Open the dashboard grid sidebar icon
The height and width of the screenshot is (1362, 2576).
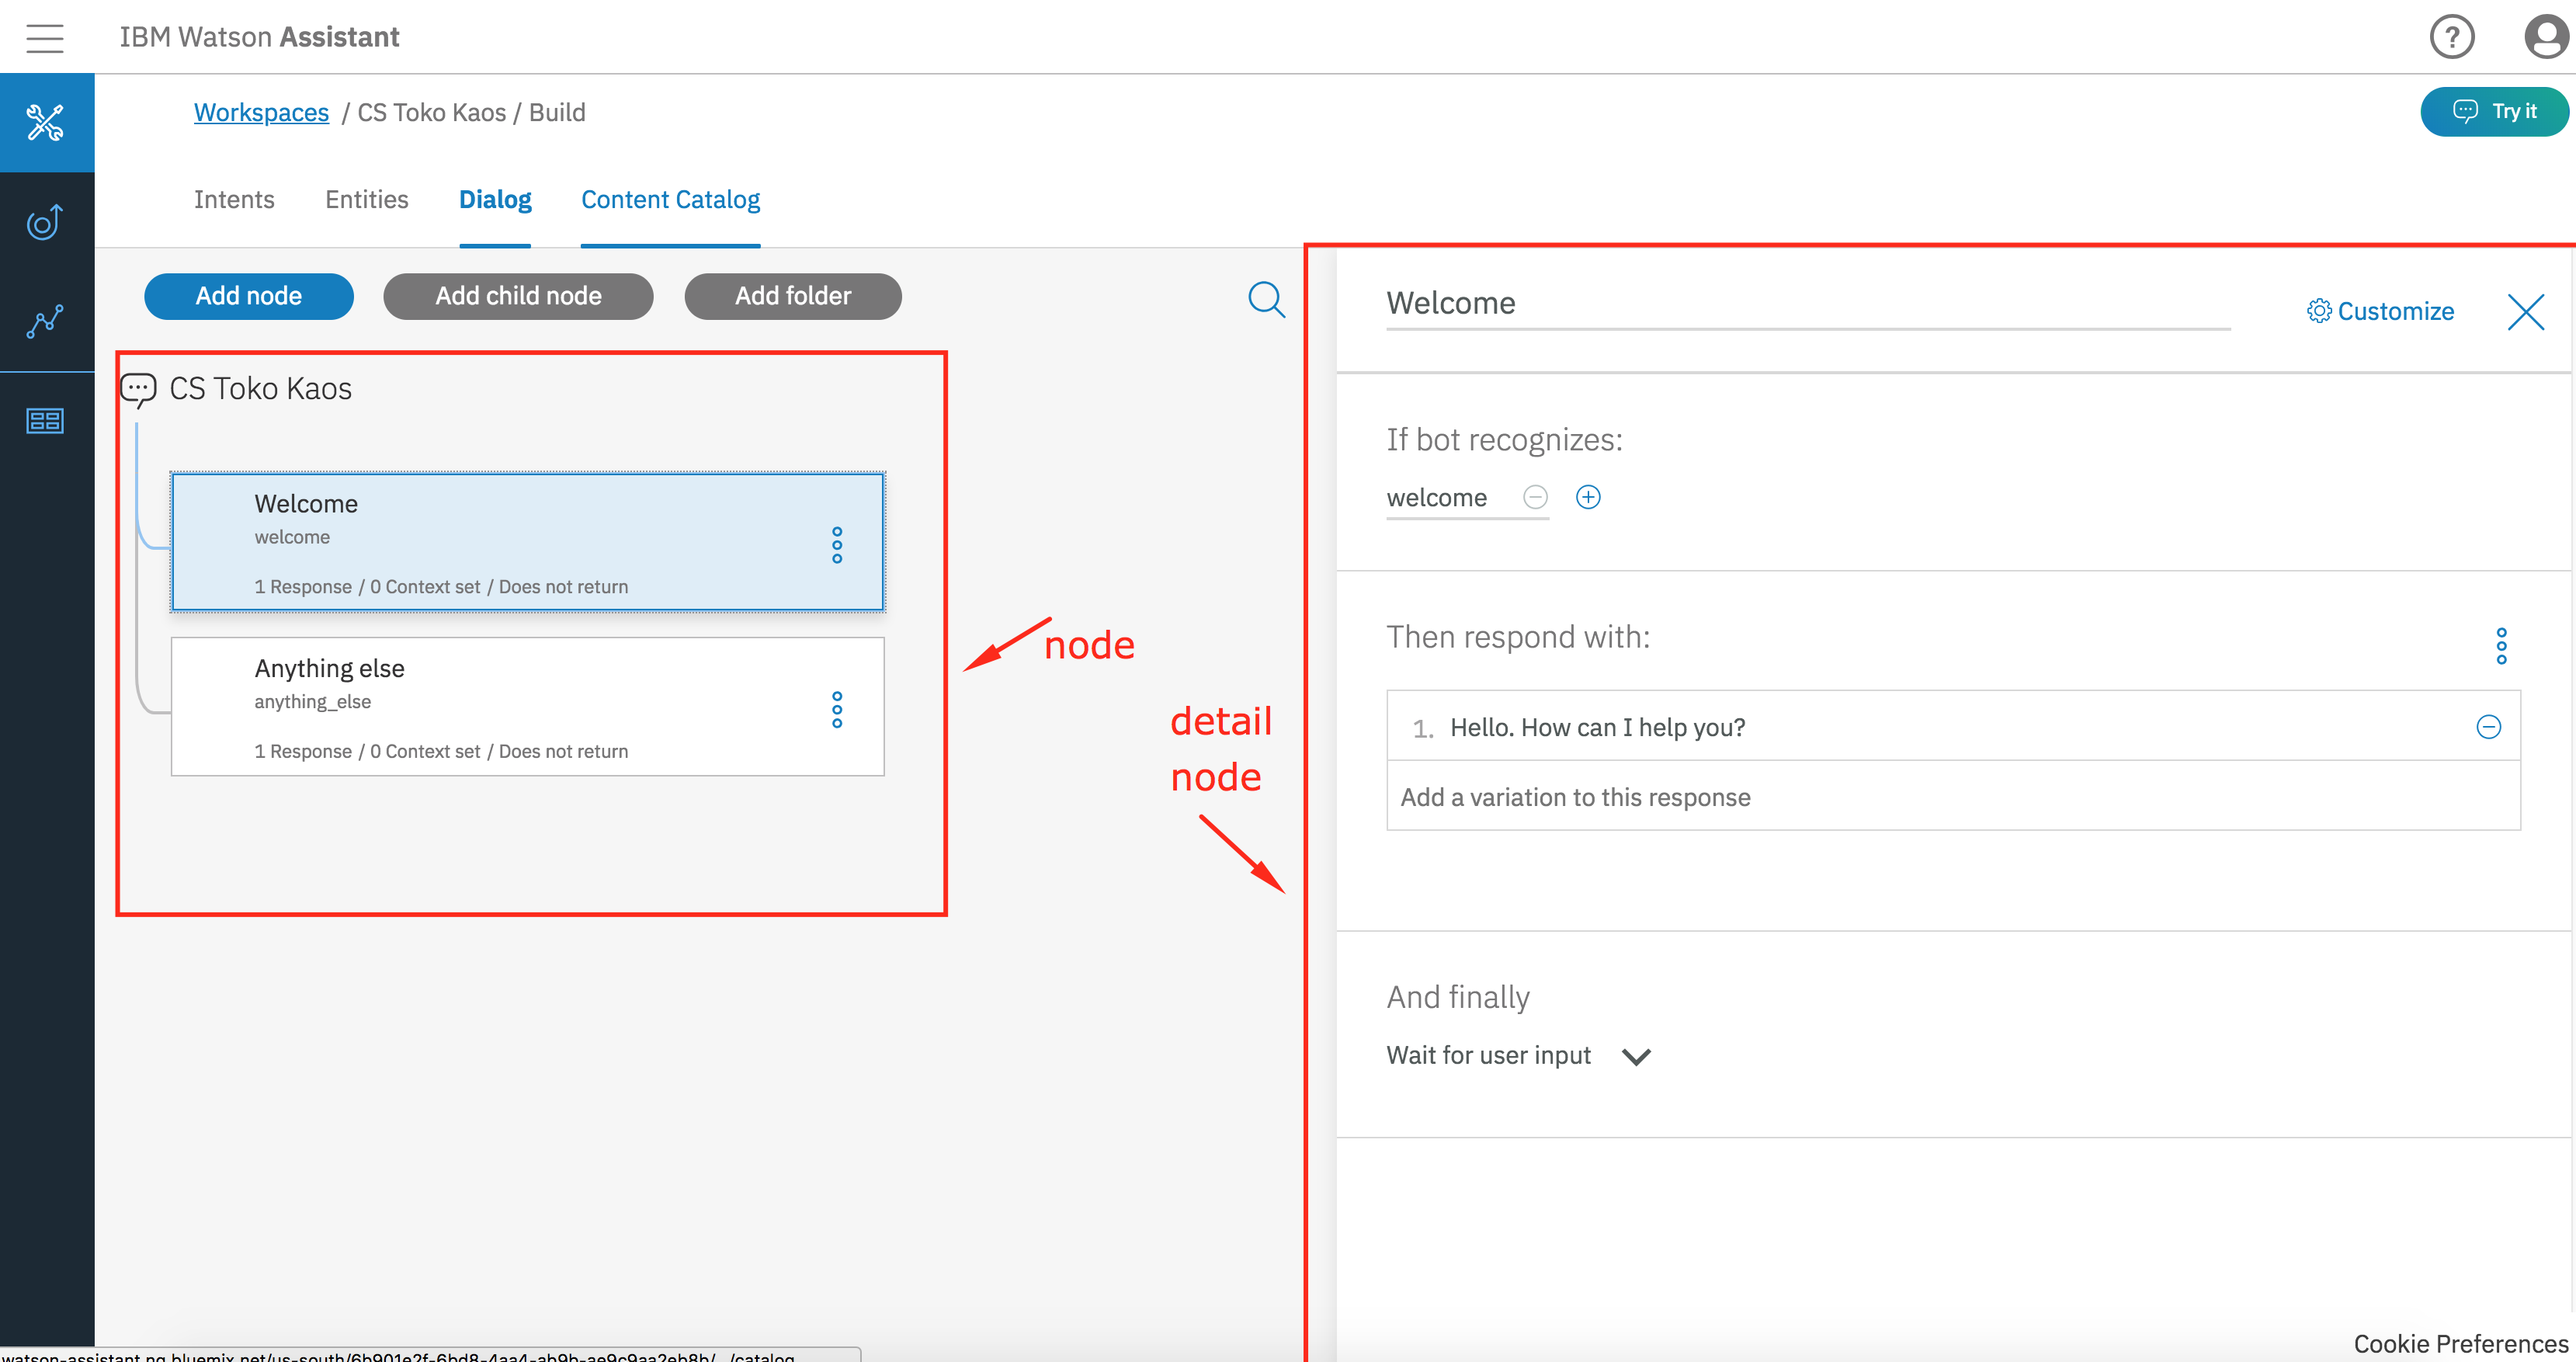click(x=46, y=421)
